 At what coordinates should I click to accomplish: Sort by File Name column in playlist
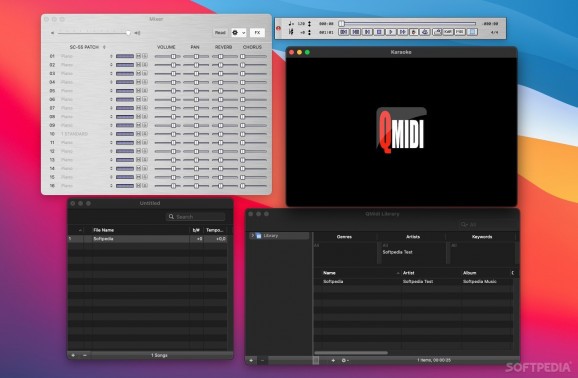tap(140, 230)
